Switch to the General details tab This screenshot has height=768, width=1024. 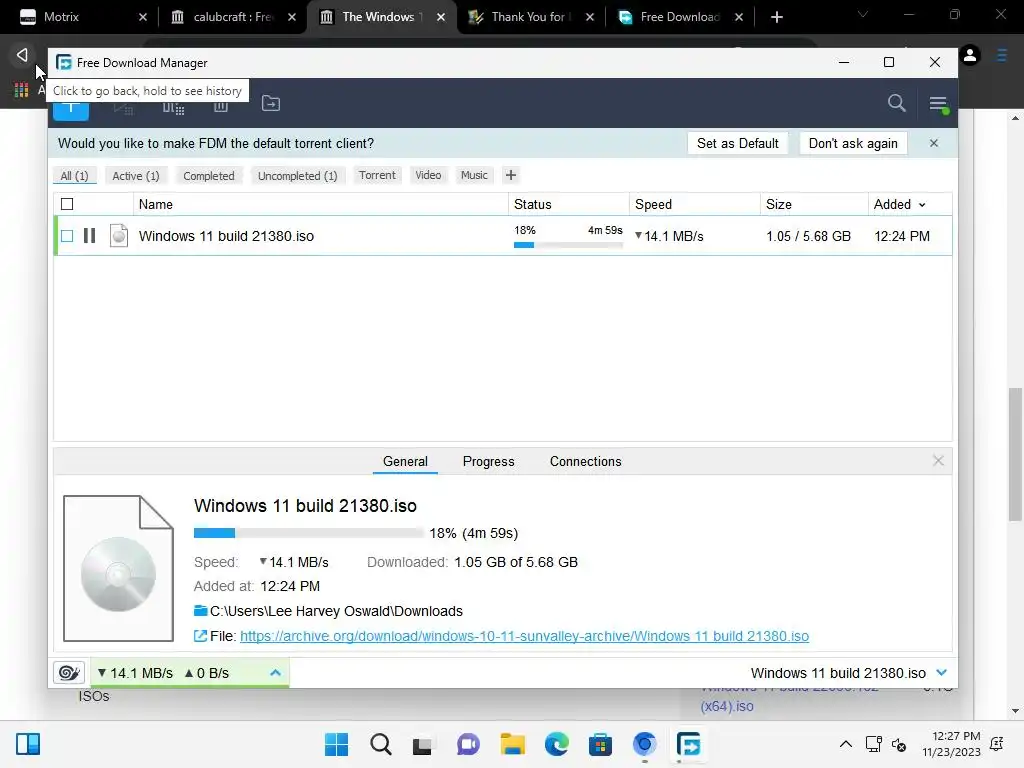[x=405, y=461]
